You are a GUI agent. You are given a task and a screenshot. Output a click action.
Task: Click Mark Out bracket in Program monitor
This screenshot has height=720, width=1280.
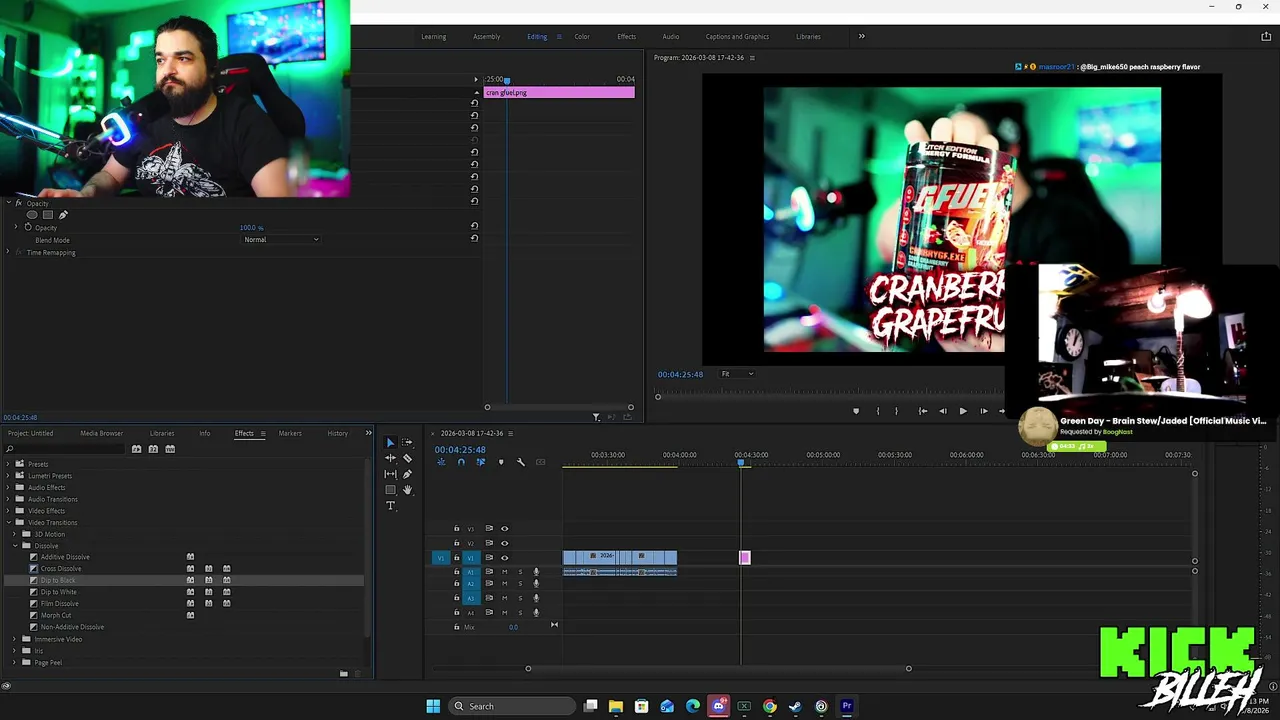click(x=896, y=411)
